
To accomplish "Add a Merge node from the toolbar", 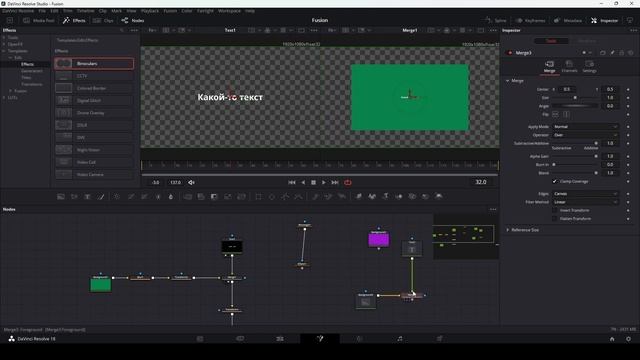I will pos(187,197).
